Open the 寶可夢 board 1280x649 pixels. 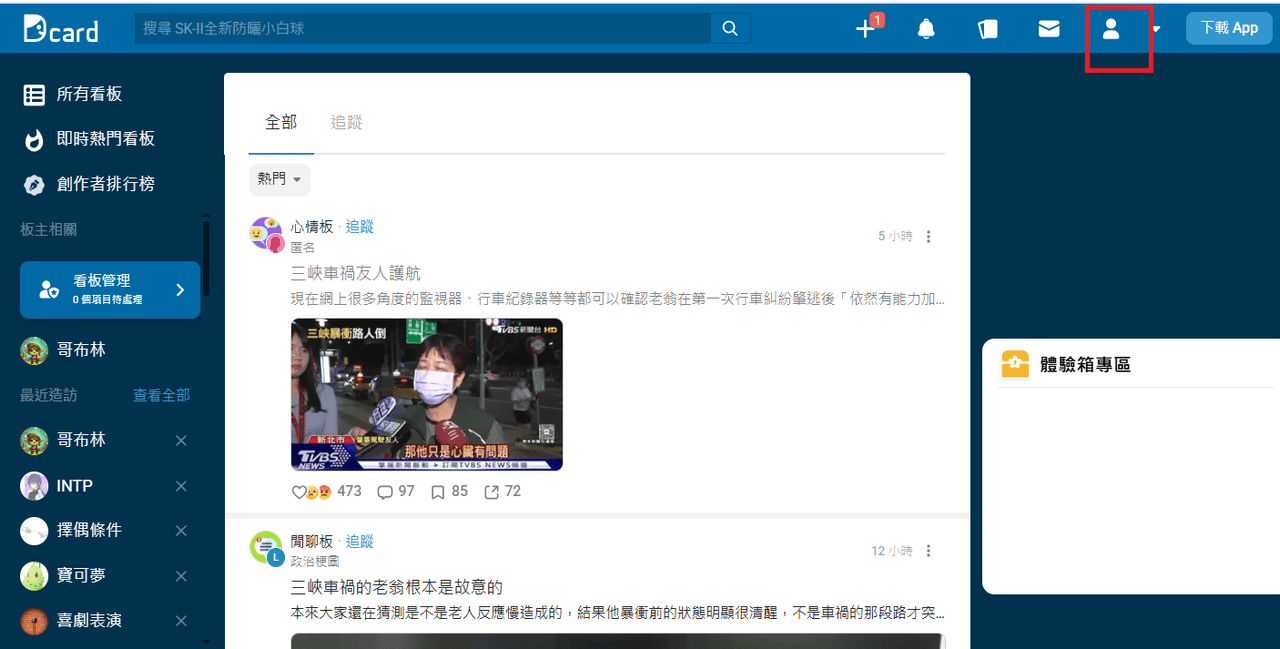[x=63, y=576]
